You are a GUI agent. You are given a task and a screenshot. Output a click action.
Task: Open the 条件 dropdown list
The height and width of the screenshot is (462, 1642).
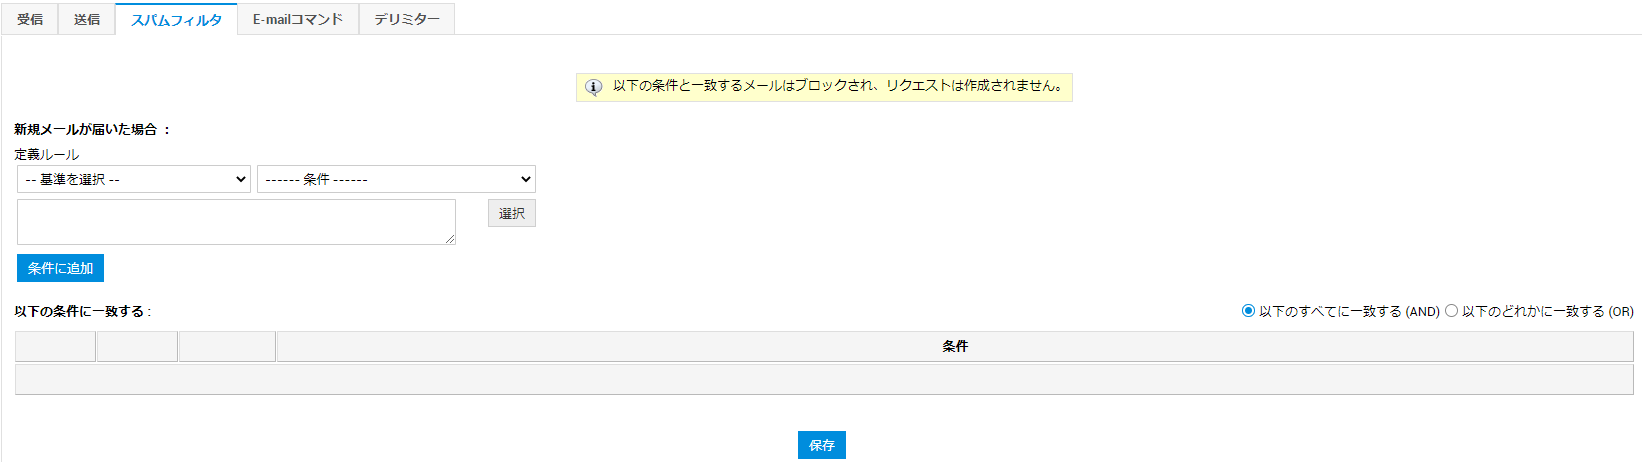click(396, 179)
